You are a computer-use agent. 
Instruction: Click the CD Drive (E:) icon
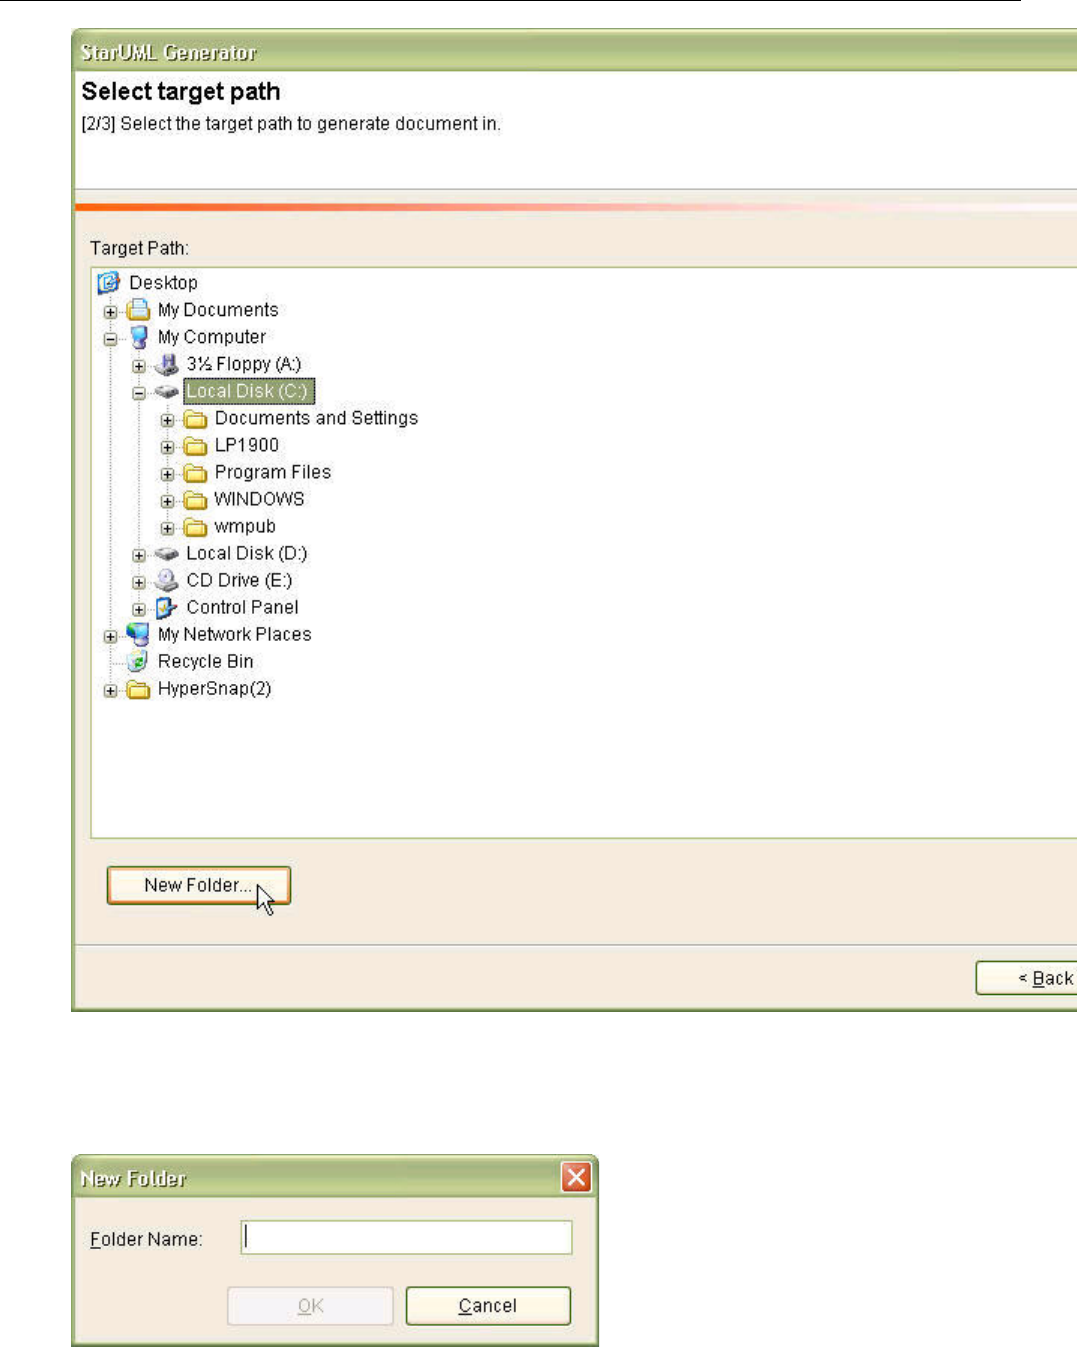[x=167, y=580]
